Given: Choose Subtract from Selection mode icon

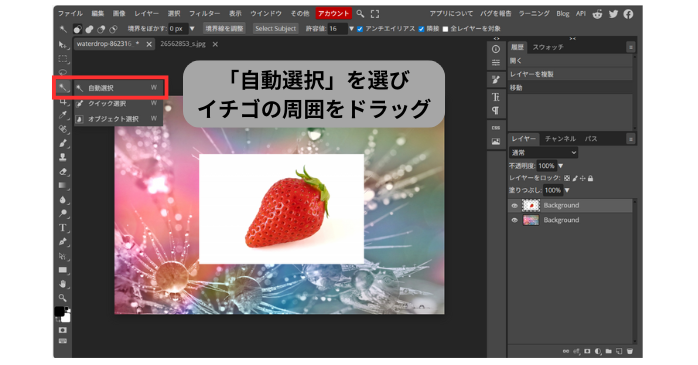Looking at the screenshot, I should [x=101, y=29].
